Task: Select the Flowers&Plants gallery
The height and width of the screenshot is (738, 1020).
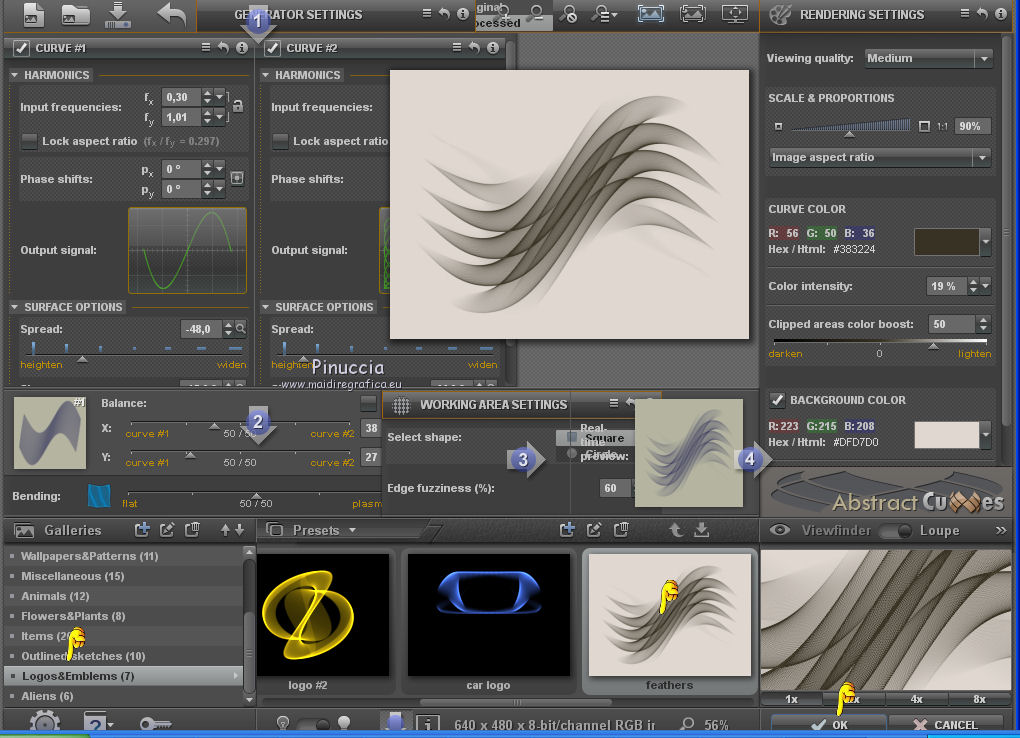Action: click(x=73, y=616)
